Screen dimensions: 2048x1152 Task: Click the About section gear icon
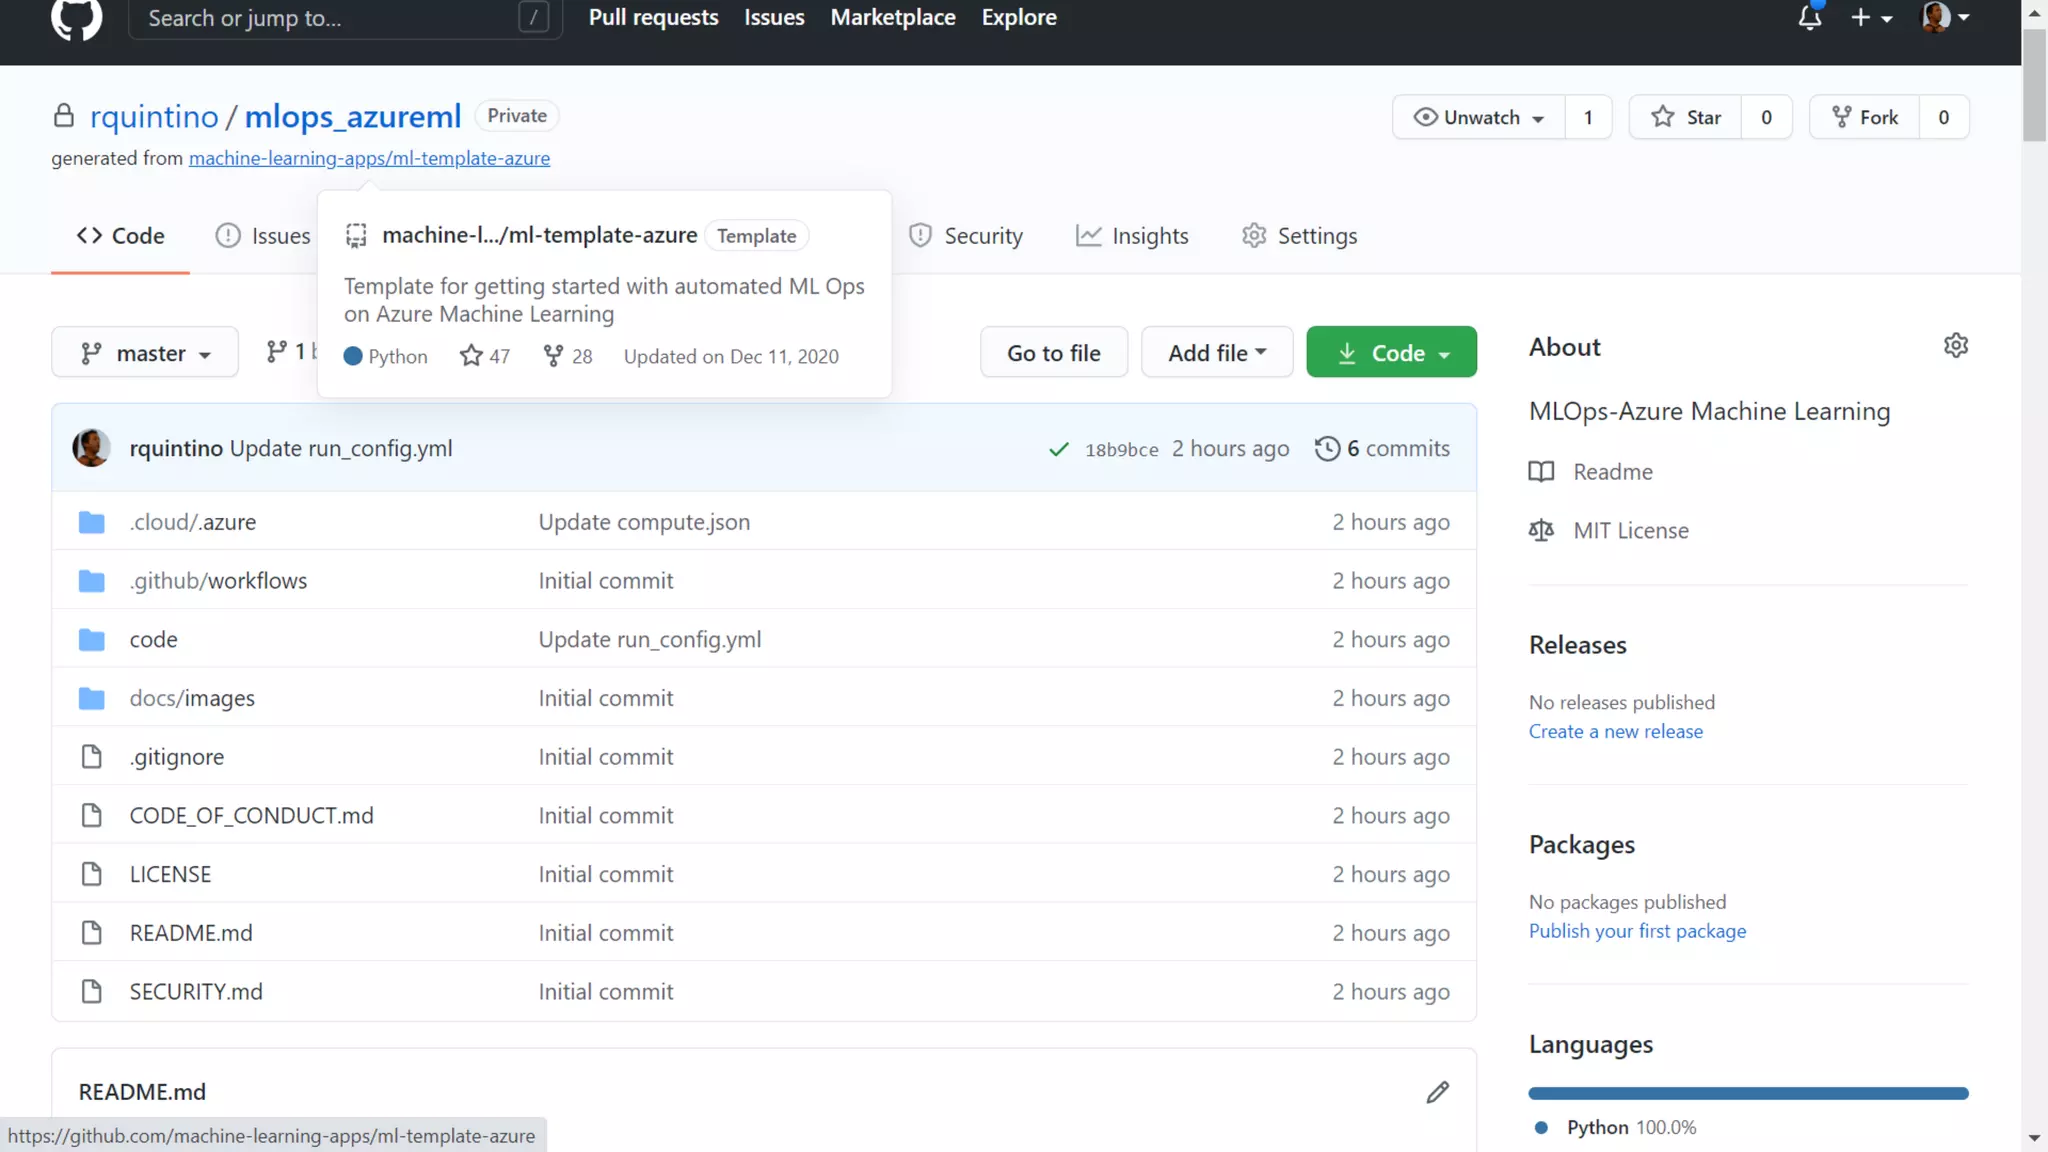coord(1955,346)
